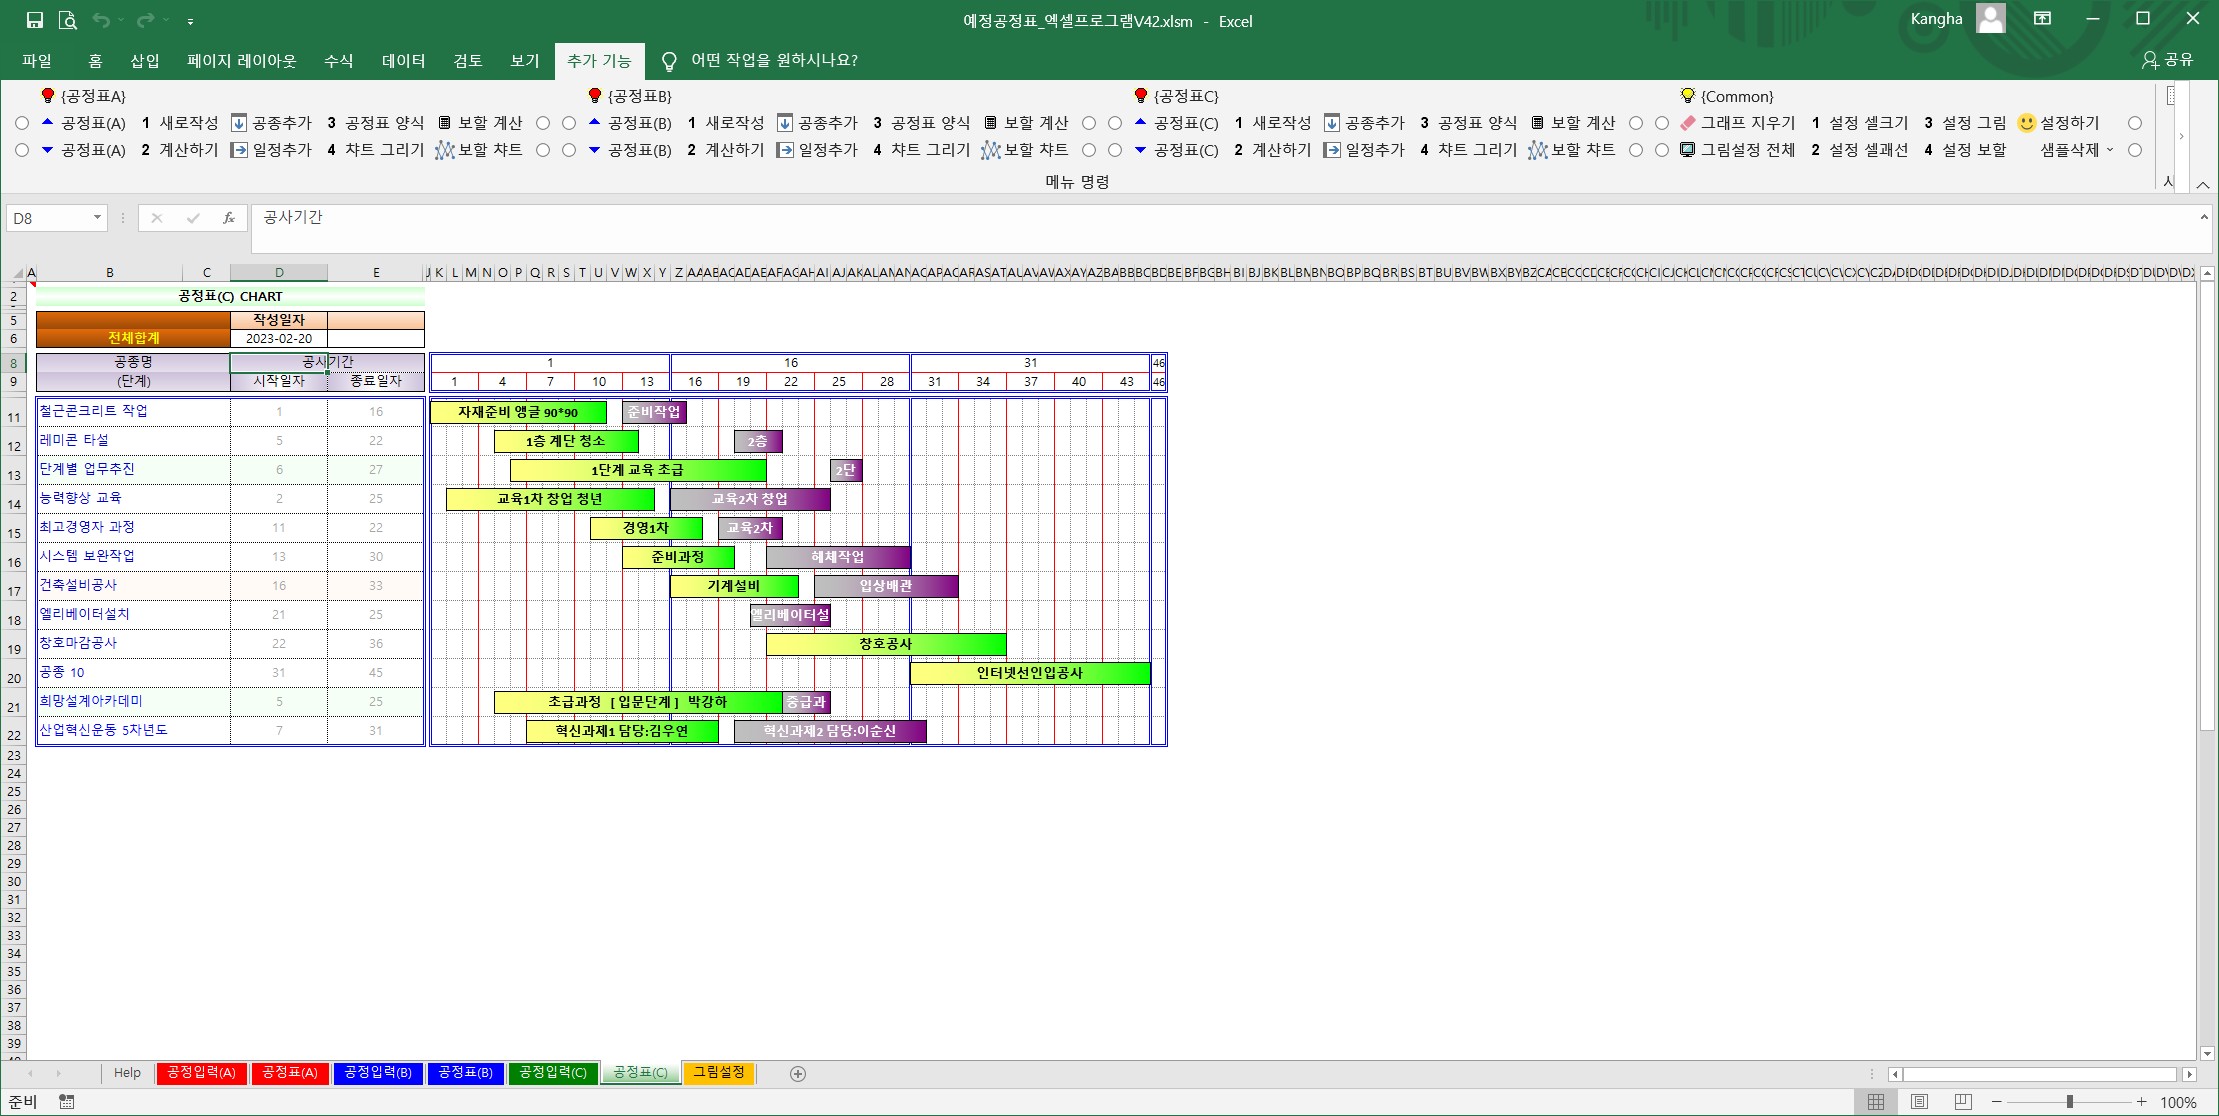Switch to the 그림설정 sheet tab

coord(719,1073)
